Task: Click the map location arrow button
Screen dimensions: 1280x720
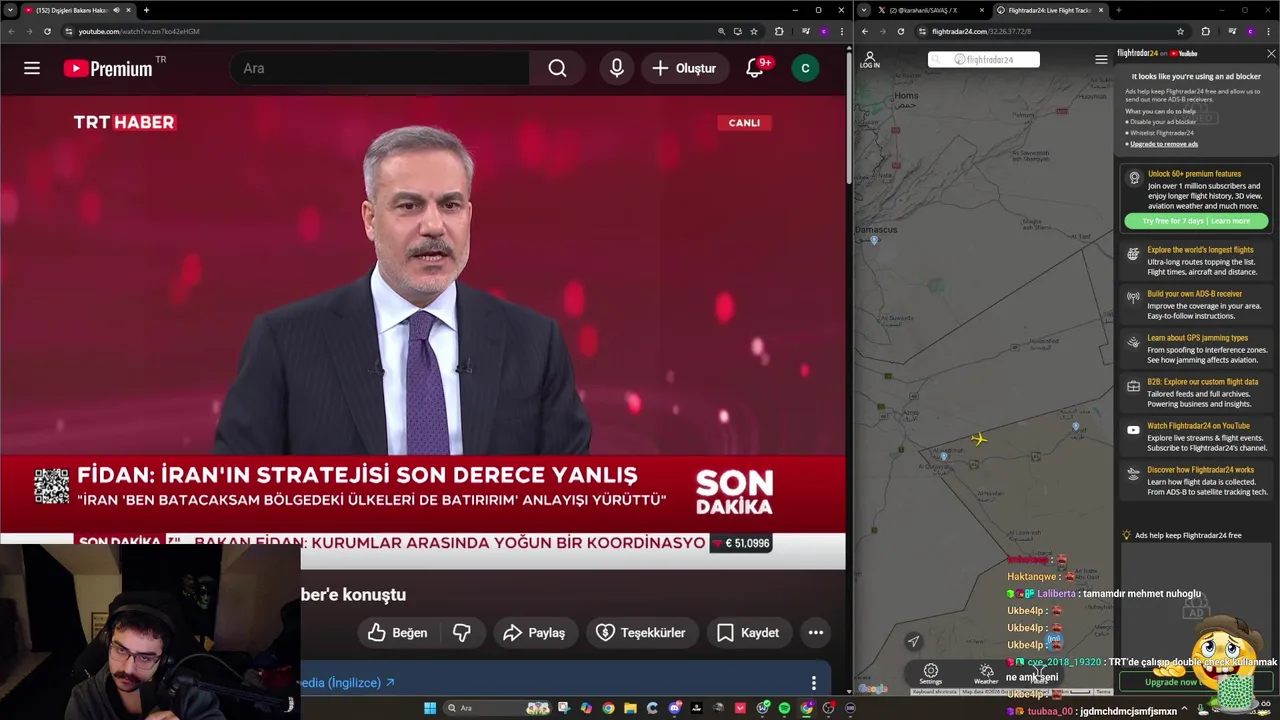Action: [x=913, y=642]
